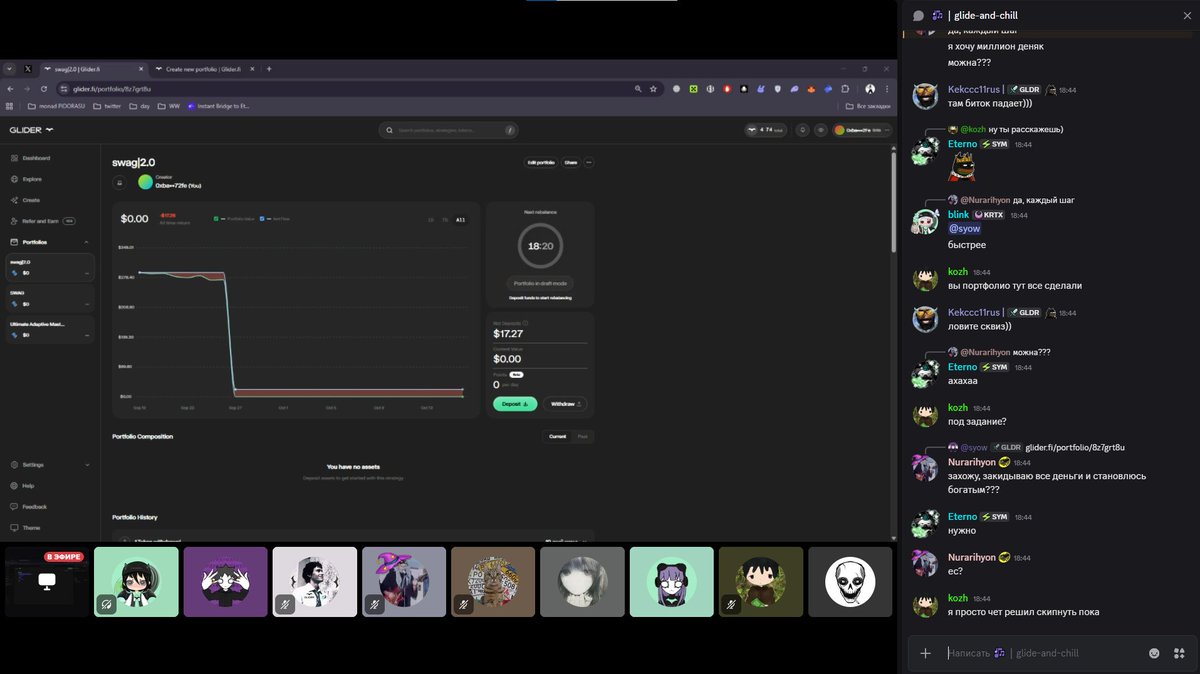Open Chrome profile avatar
Viewport: 1200px width, 674px height.
pos(870,89)
